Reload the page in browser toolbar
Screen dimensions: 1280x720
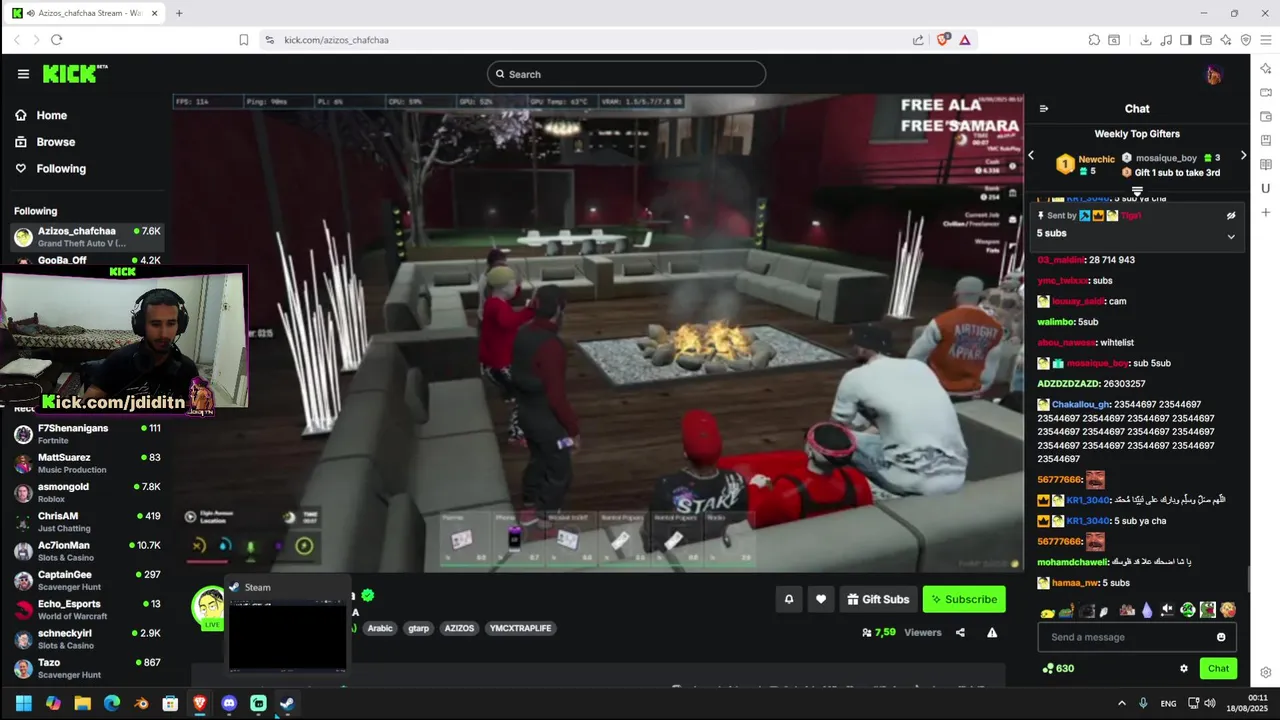point(56,40)
